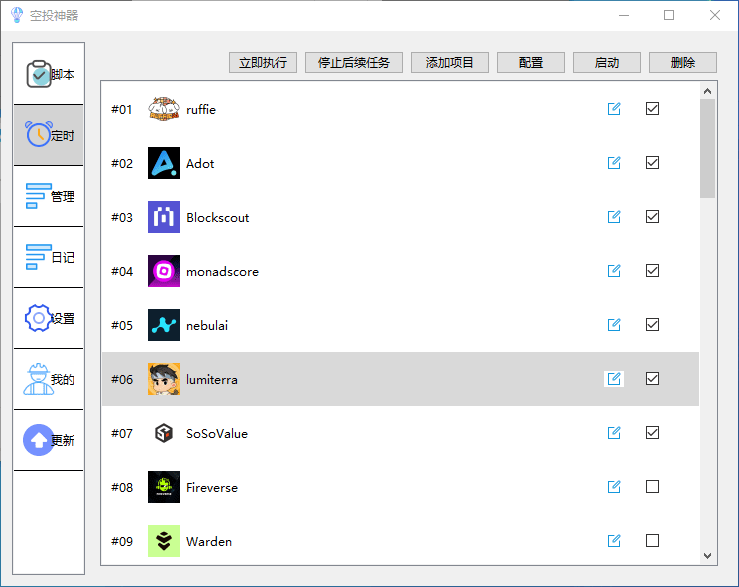Click the edit pencil for lumiterra
The image size is (739, 587).
[614, 379]
